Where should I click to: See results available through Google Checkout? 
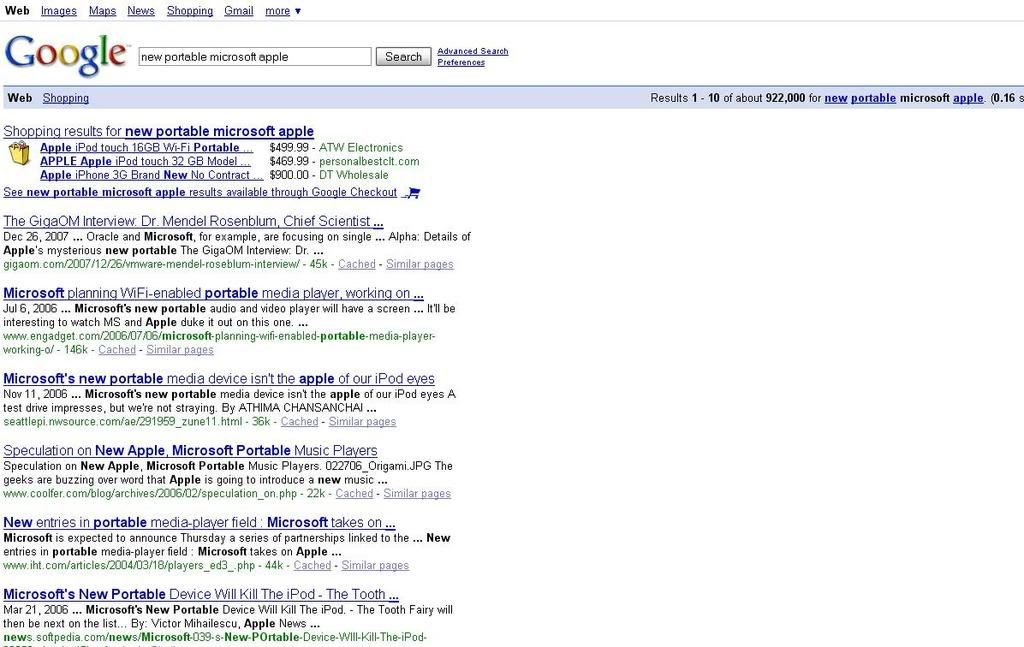coord(200,193)
